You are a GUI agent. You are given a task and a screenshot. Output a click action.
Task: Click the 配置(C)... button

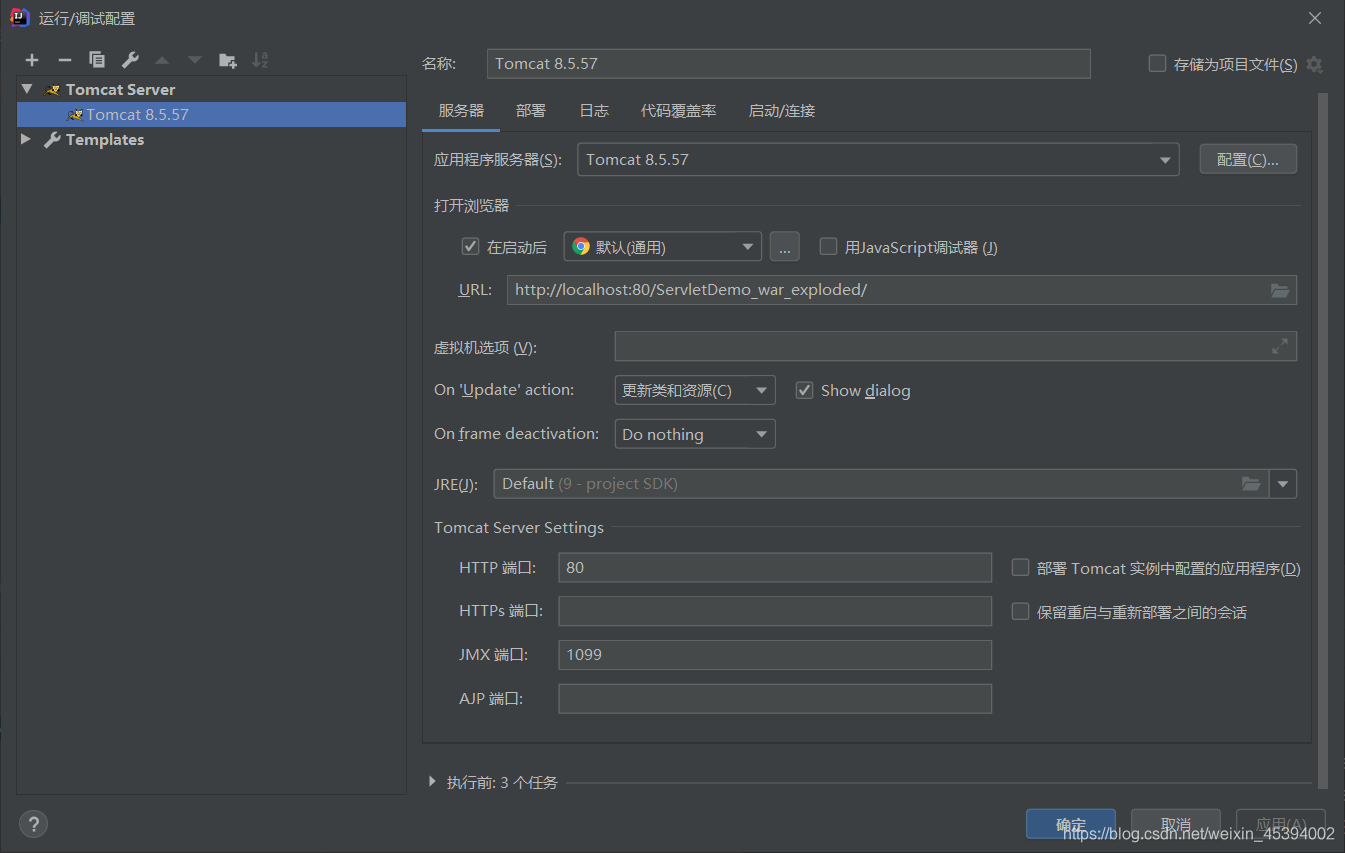1248,160
